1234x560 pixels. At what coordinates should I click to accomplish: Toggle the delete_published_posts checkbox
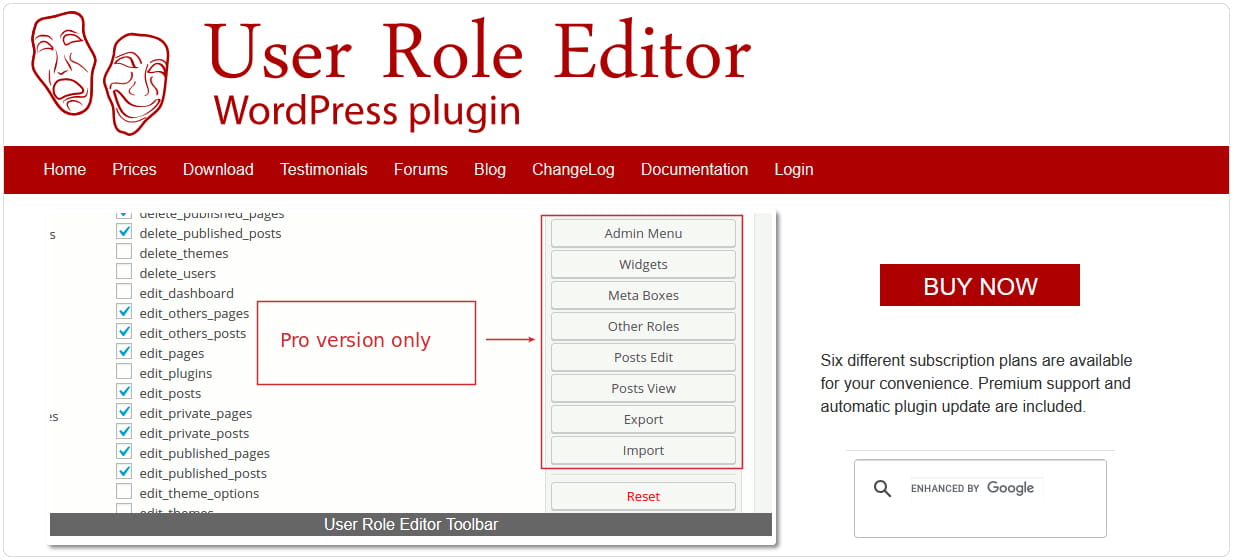coord(124,232)
